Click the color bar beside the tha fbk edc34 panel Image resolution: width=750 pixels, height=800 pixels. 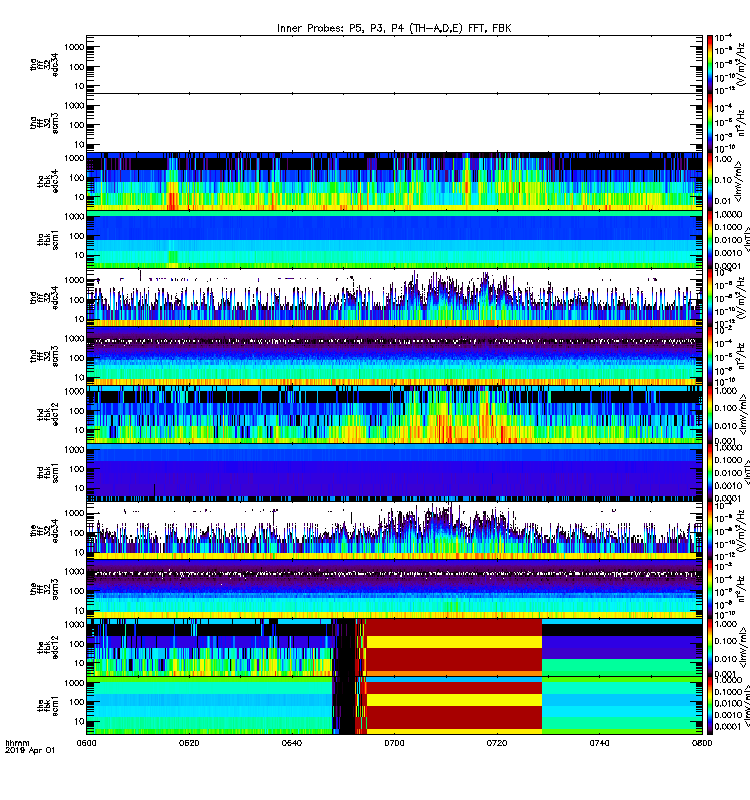pyautogui.click(x=709, y=181)
